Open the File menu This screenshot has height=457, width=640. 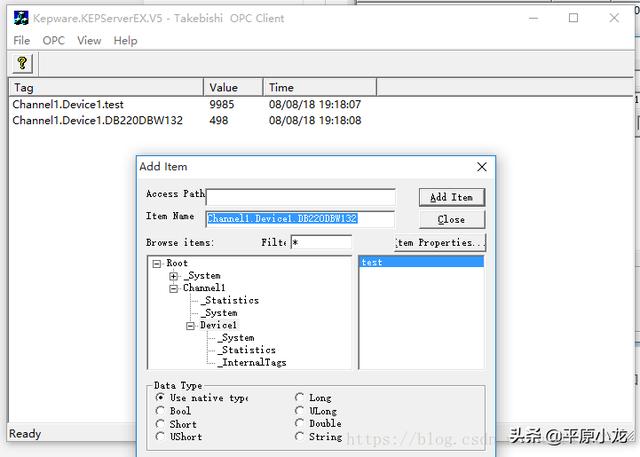(x=21, y=40)
